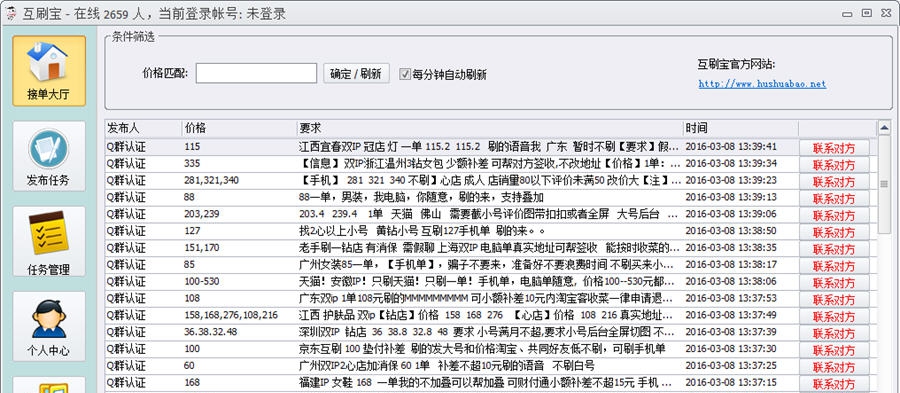
Task: Click the 价格匹配 input field
Action: click(256, 73)
